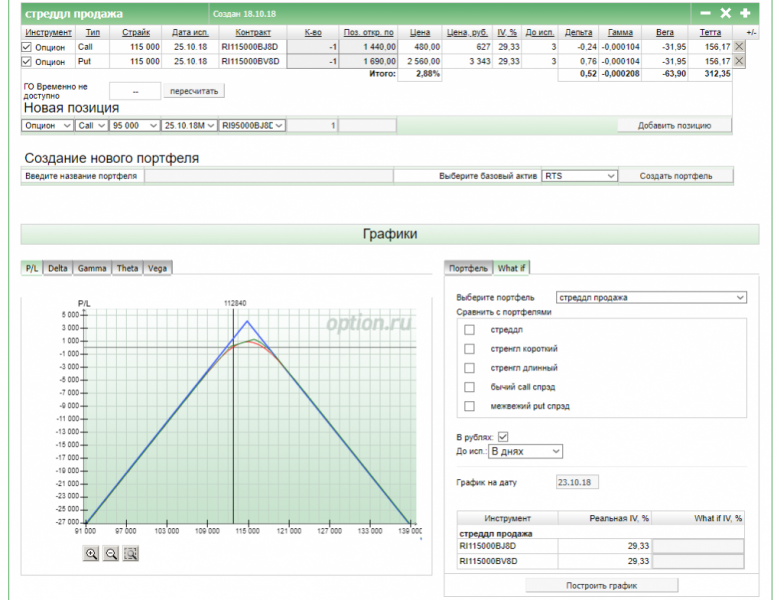Open the What if tab
The image size is (777, 600).
511,268
